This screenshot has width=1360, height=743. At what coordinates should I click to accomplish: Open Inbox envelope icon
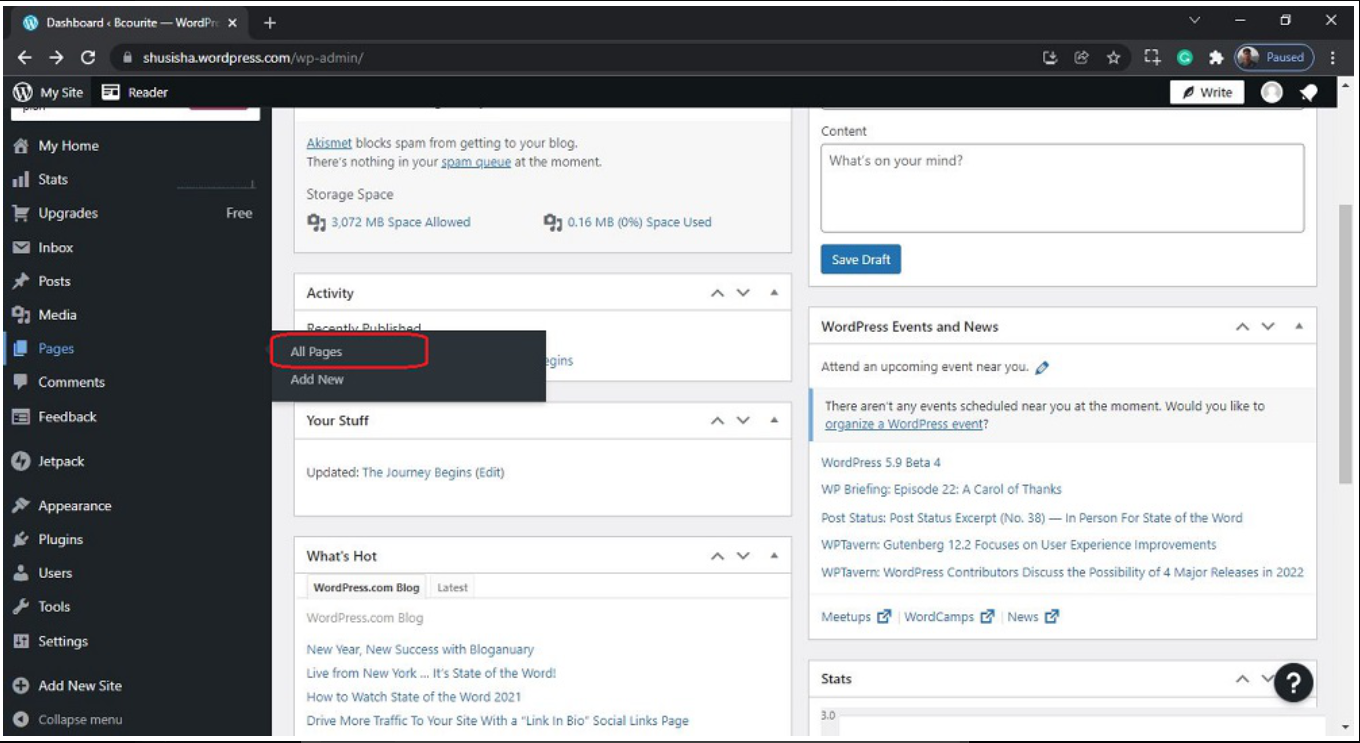(21, 248)
